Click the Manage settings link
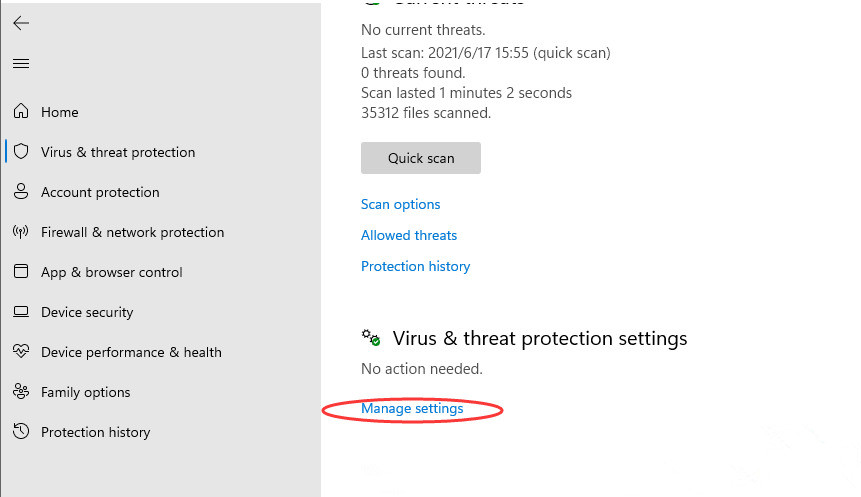Screen dimensions: 861x497 coord(412,408)
